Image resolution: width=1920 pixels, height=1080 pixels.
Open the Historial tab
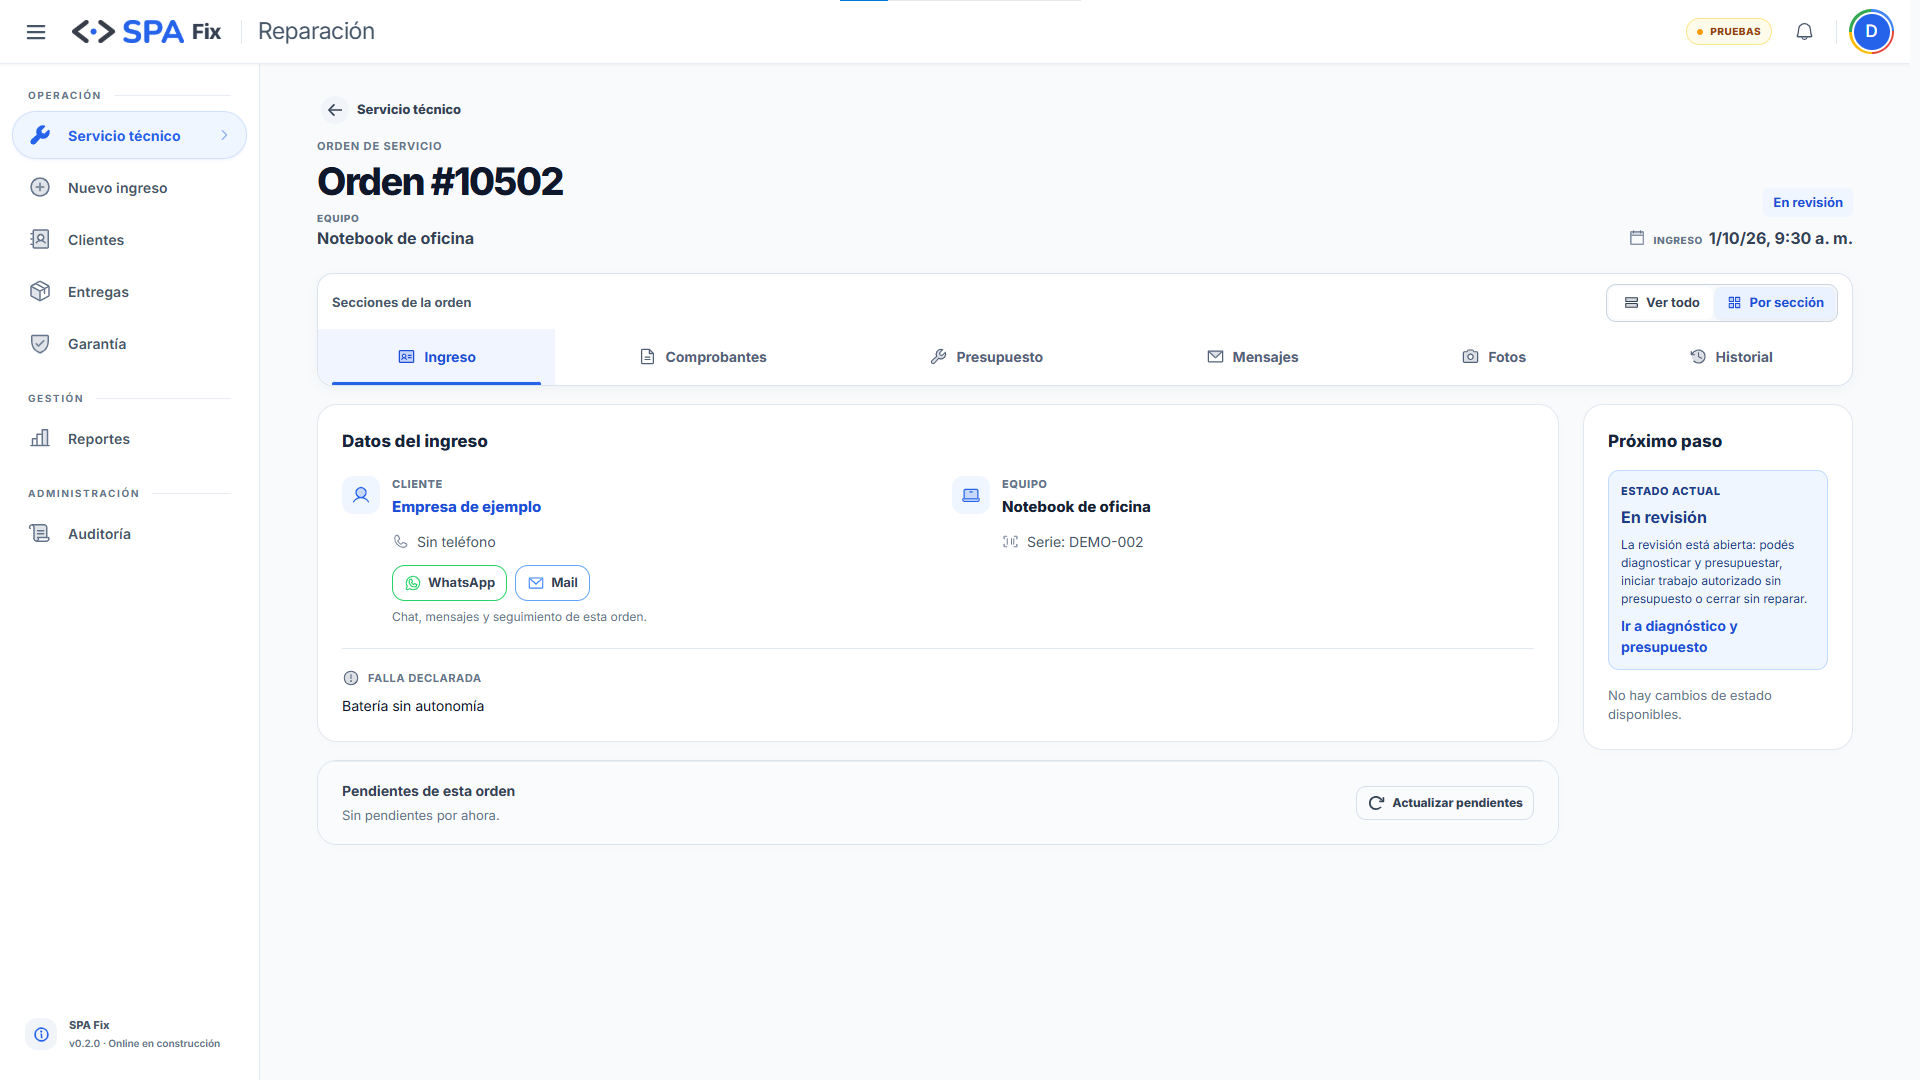1731,357
